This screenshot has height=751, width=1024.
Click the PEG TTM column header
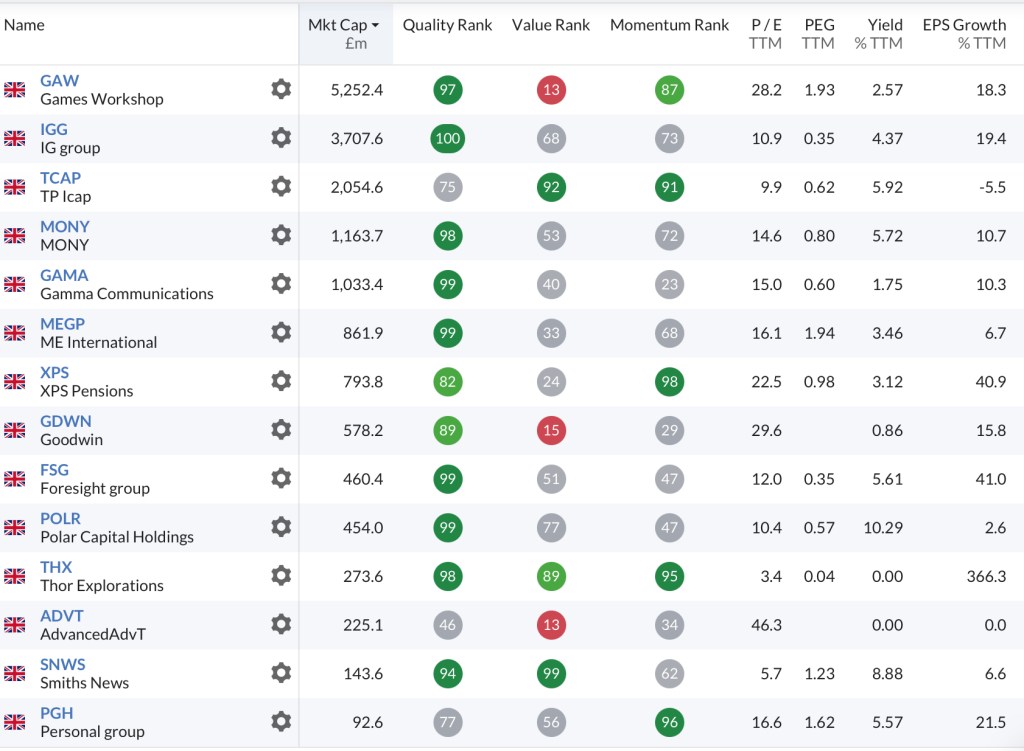tap(817, 33)
